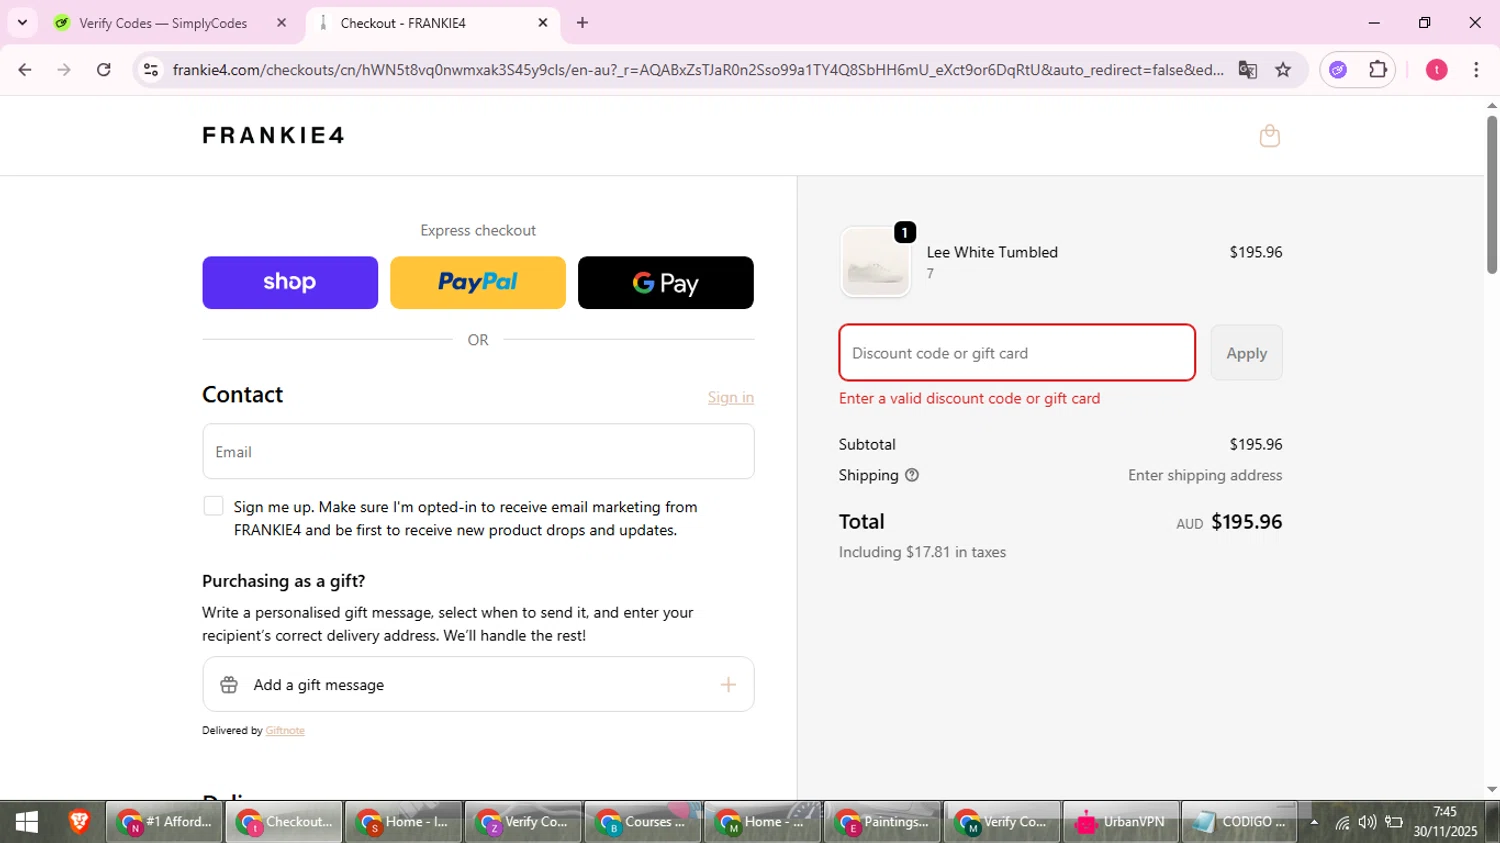This screenshot has width=1500, height=843.
Task: Open the Windows Start menu
Action: click(27, 822)
